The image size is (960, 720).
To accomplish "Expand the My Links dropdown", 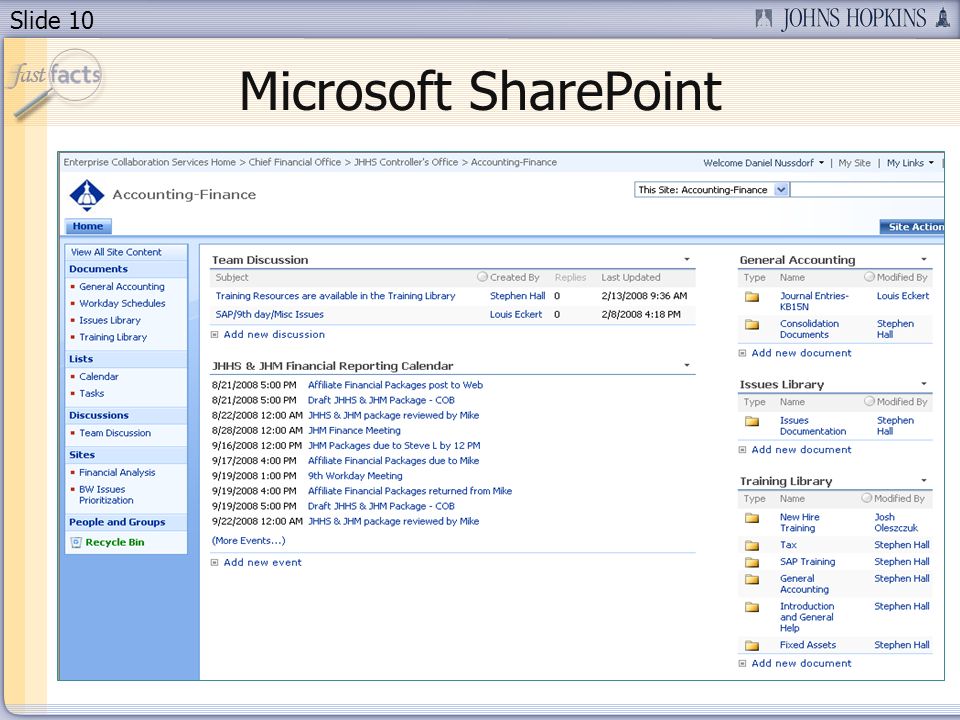I will 910,163.
